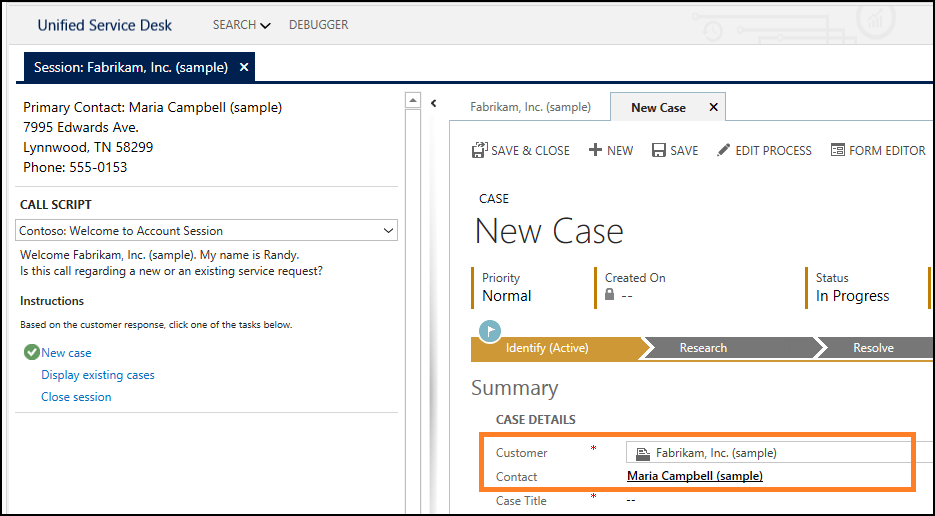Open the DEBUGGER menu item
The image size is (935, 516).
pyautogui.click(x=318, y=25)
